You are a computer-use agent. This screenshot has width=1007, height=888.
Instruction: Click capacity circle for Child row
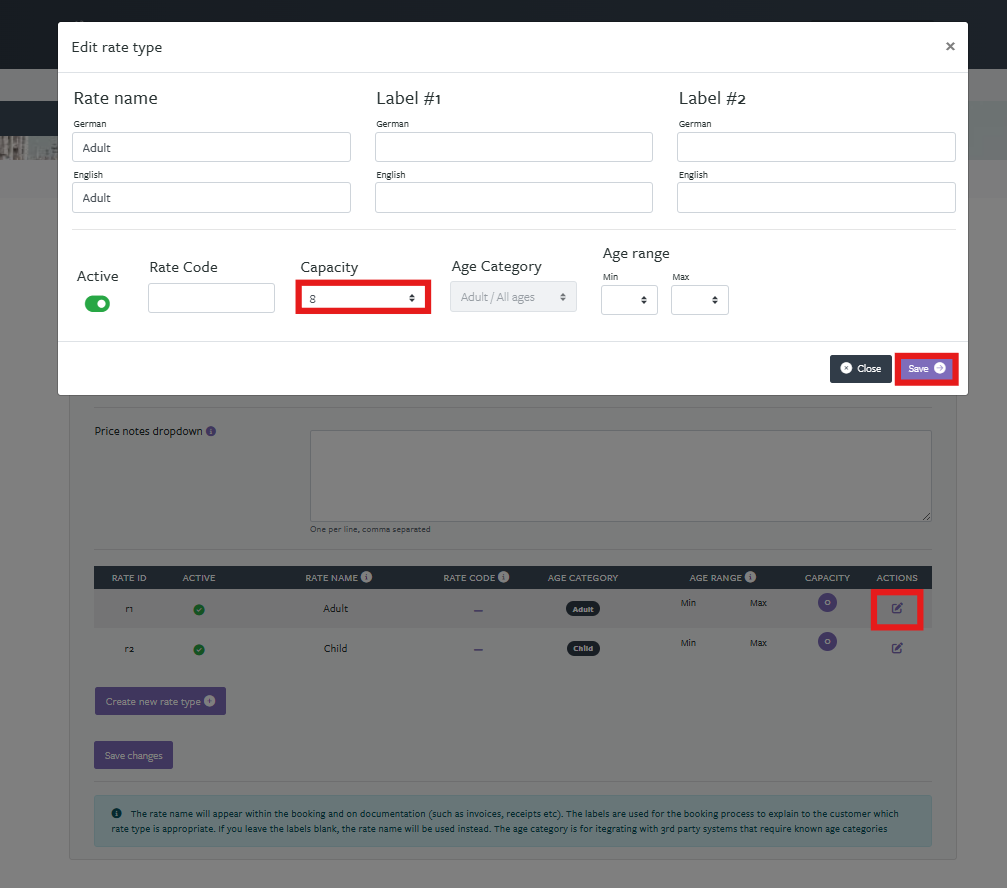coord(827,641)
